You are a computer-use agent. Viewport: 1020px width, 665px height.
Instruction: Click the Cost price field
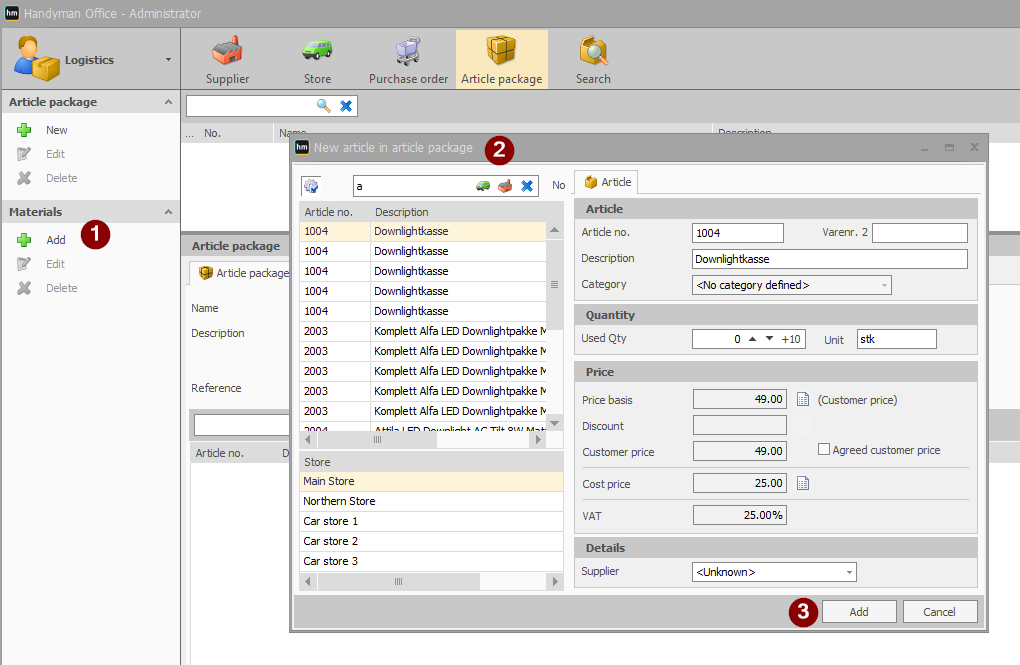(740, 483)
